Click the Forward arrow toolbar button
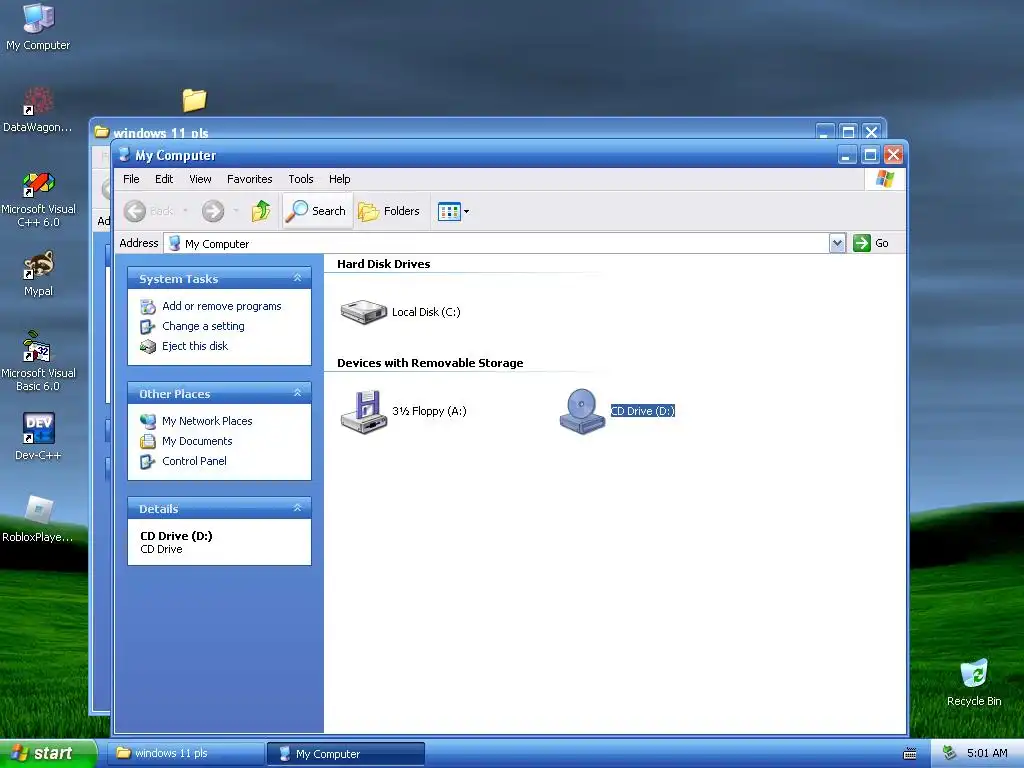1024x768 pixels. coord(213,211)
